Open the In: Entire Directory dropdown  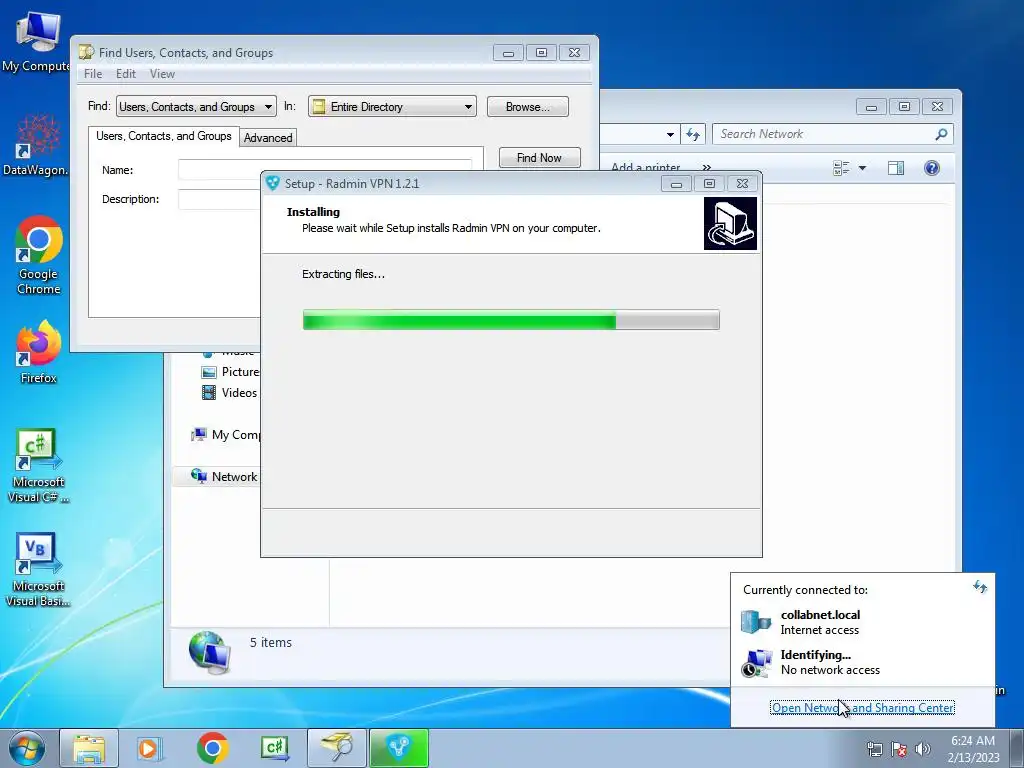tap(392, 106)
